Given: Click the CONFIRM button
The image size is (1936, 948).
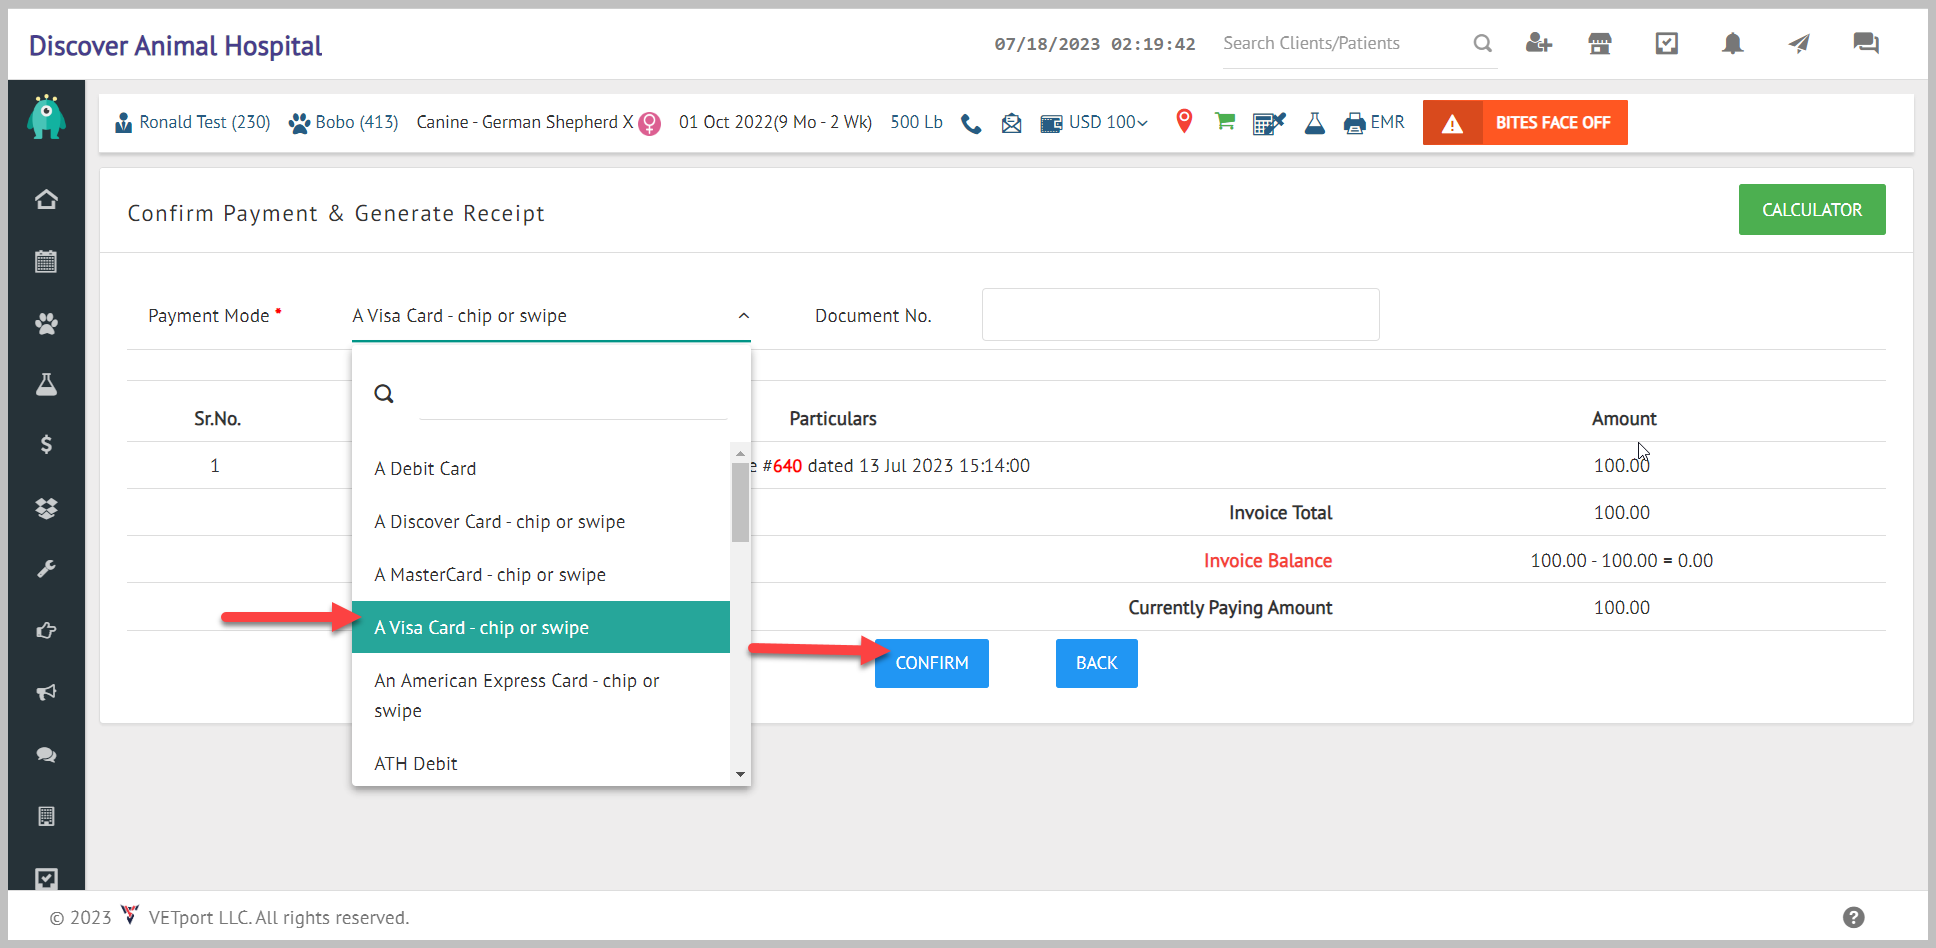Looking at the screenshot, I should [x=931, y=663].
